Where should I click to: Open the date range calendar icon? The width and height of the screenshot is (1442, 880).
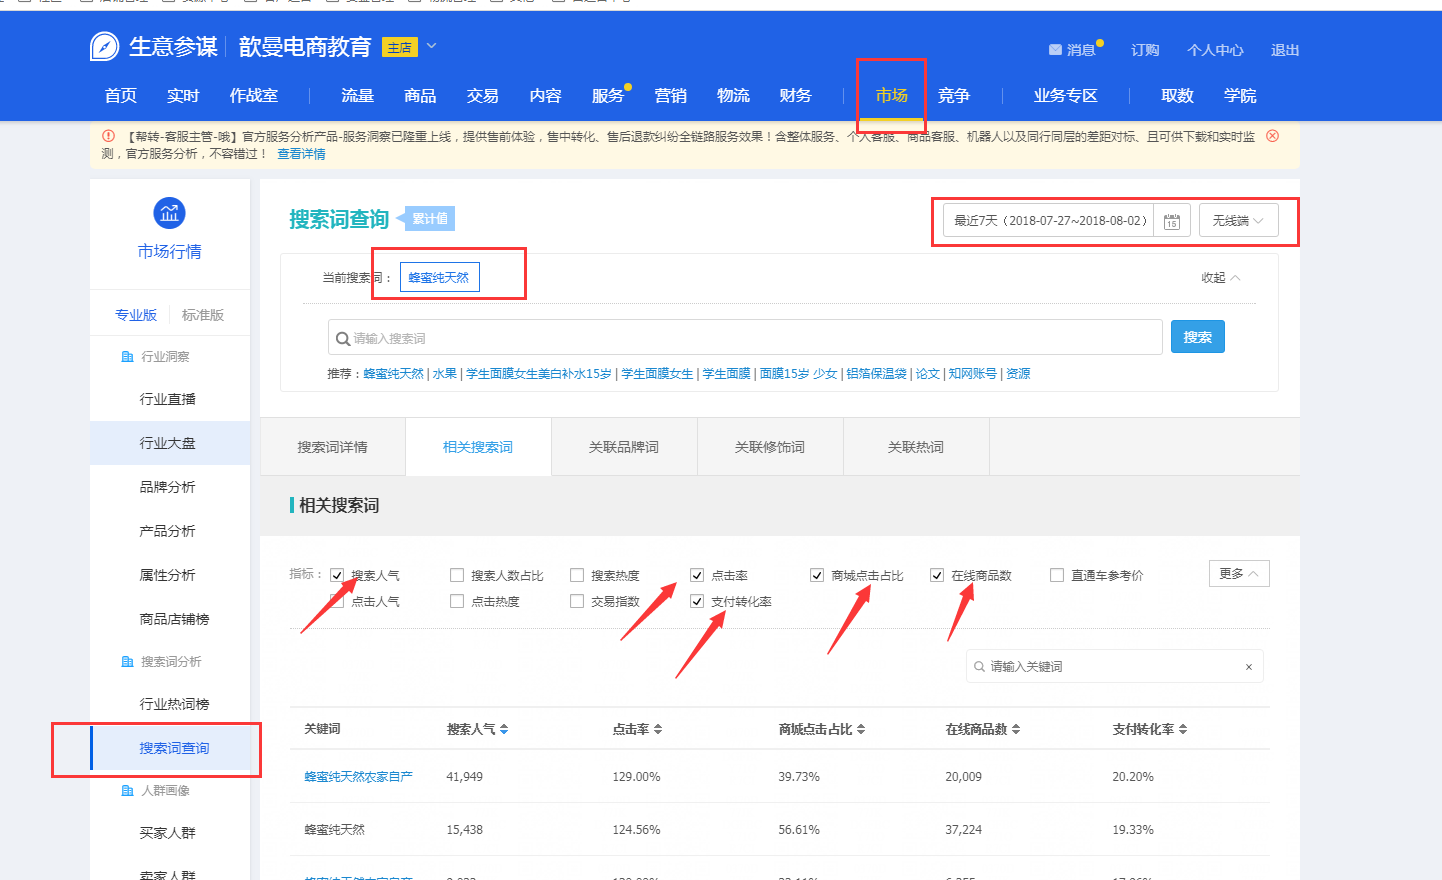point(1171,221)
